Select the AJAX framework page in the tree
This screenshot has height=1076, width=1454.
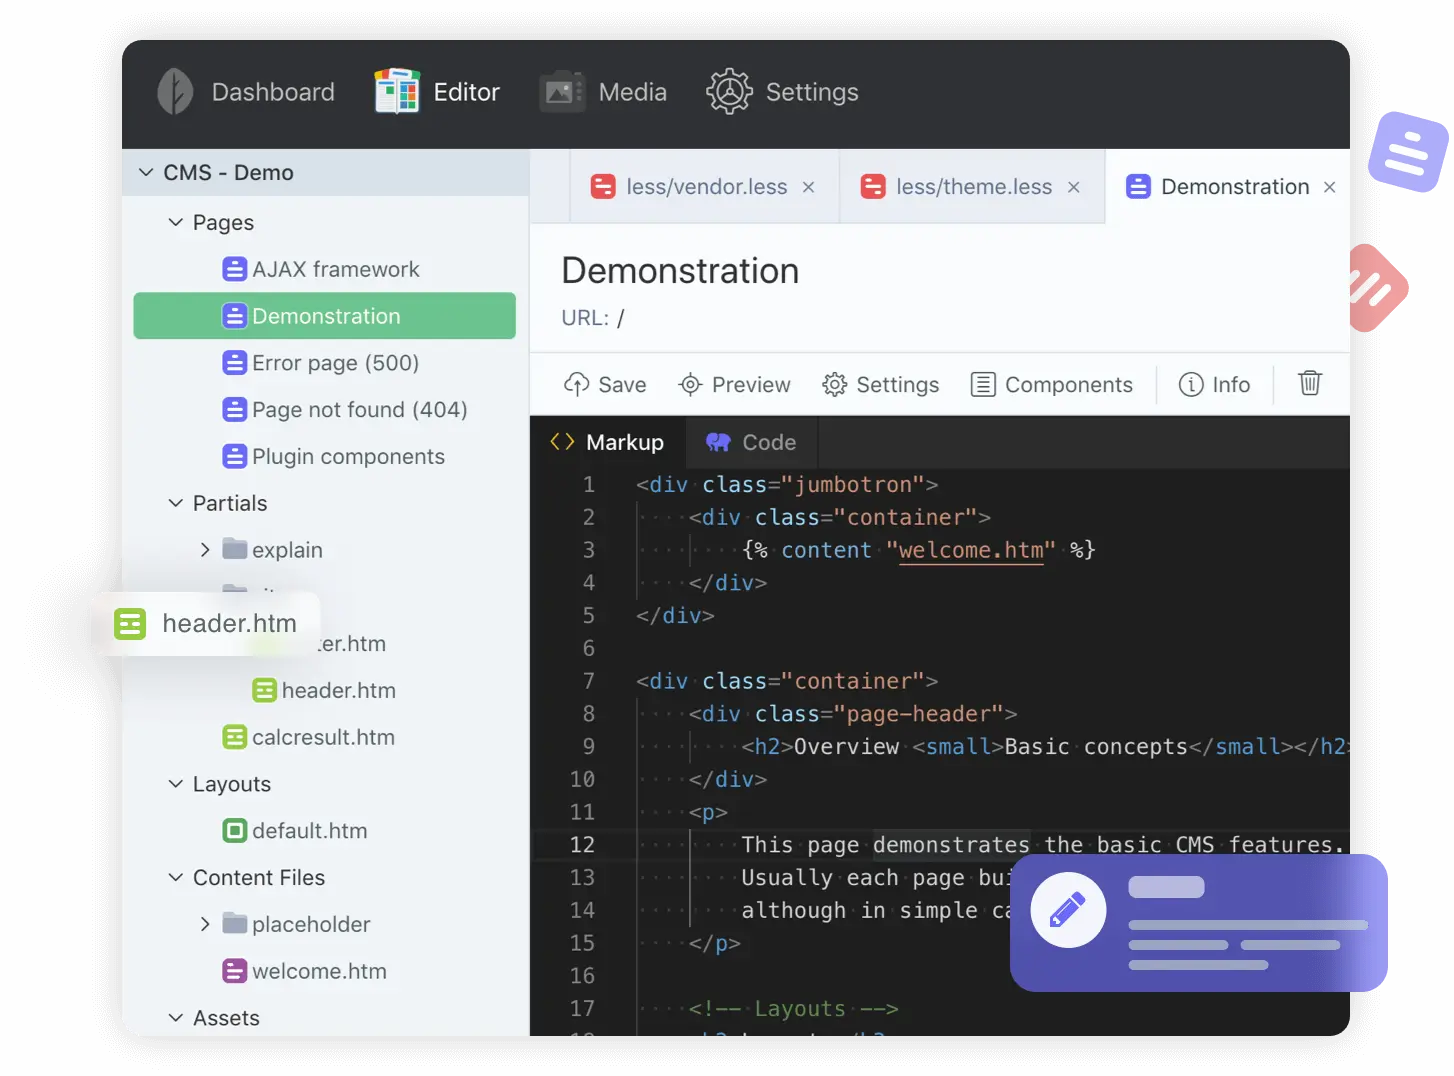click(x=335, y=268)
